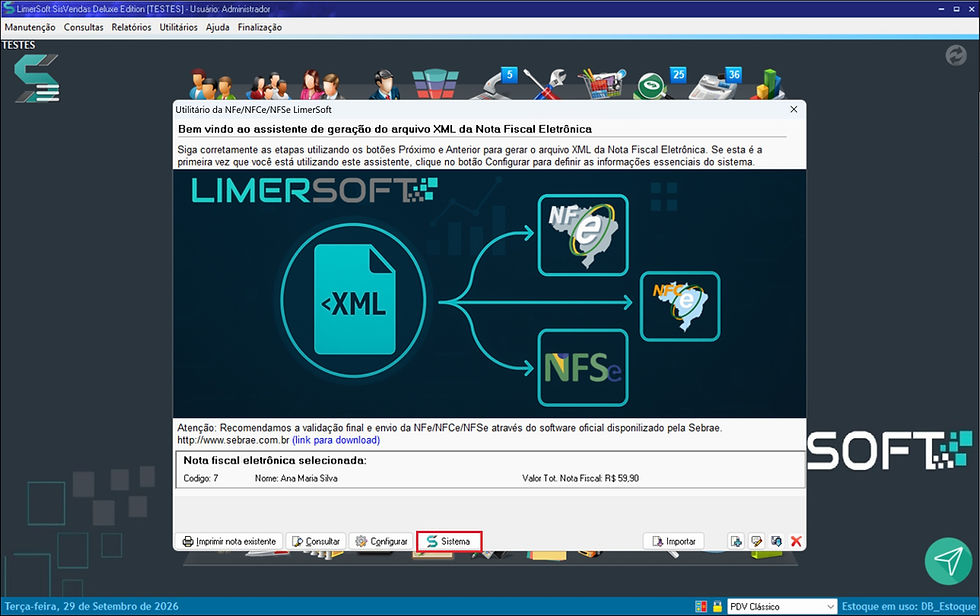The image size is (980, 616).
Task: Click the disk with blue download arrow icon
Action: coord(776,541)
